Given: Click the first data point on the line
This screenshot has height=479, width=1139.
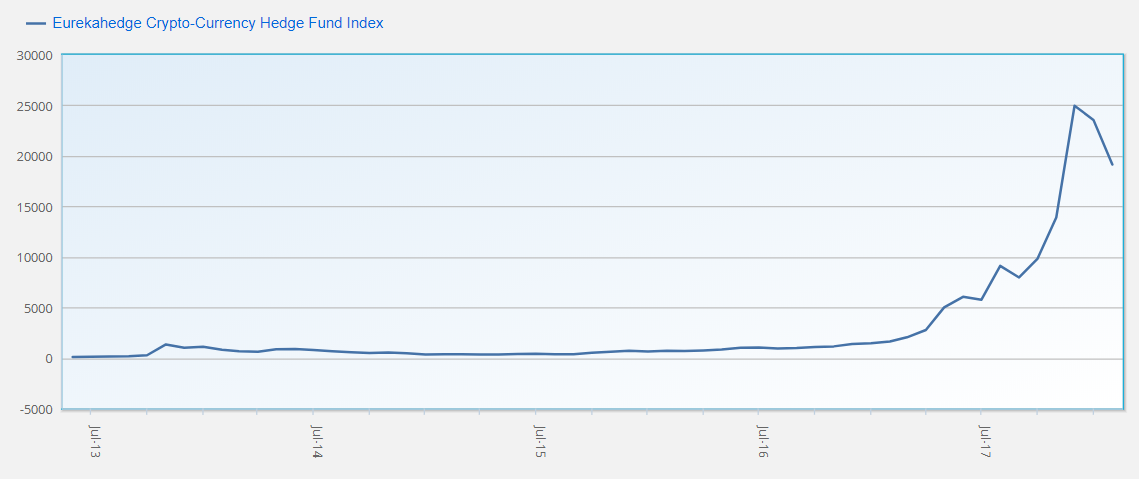Looking at the screenshot, I should point(72,357).
